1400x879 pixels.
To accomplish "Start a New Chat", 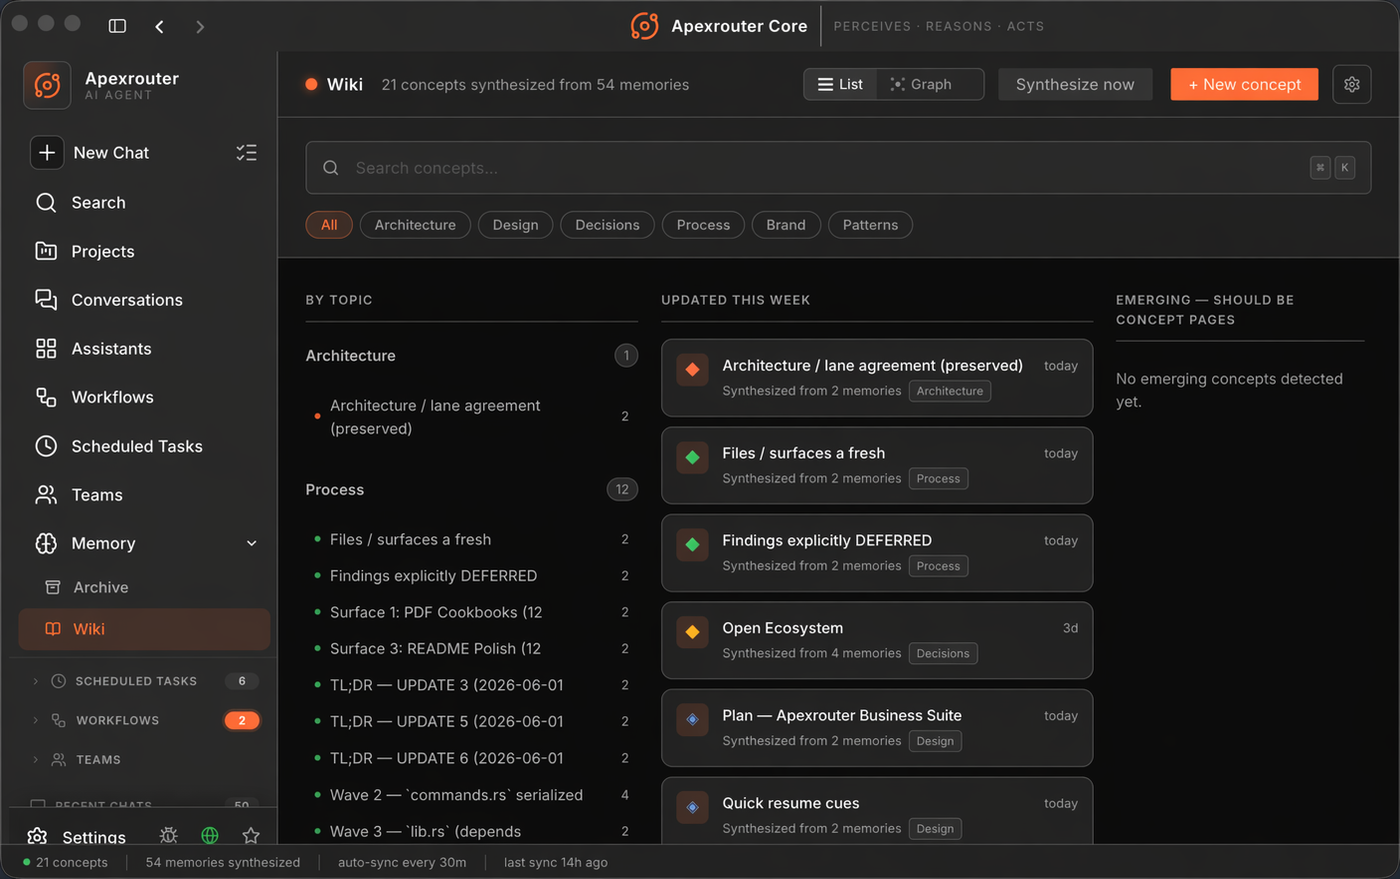I will pos(111,152).
